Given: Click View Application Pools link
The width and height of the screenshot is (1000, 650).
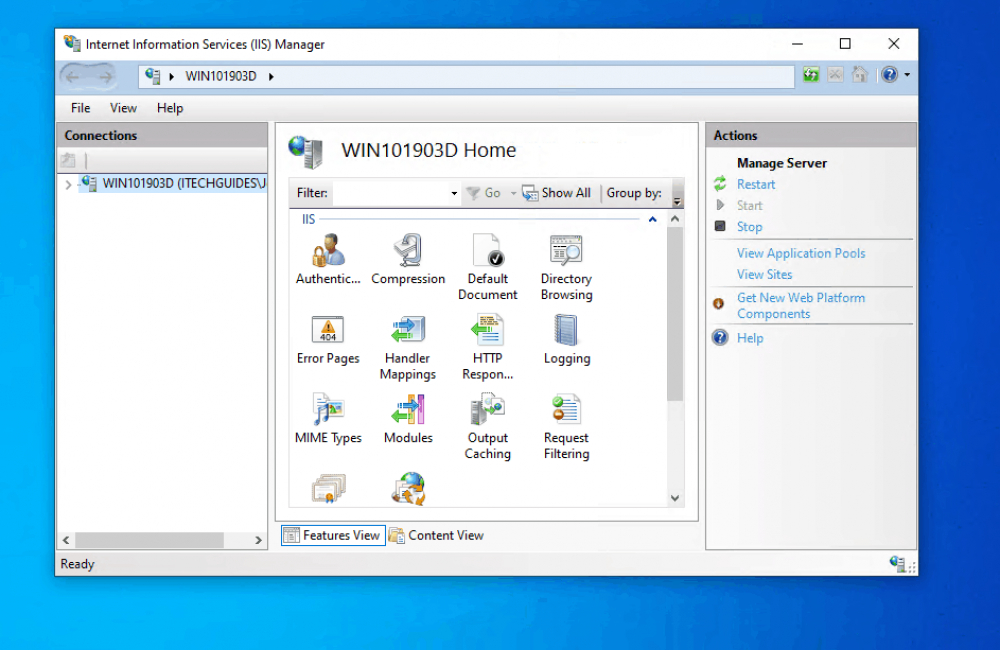Looking at the screenshot, I should tap(801, 253).
